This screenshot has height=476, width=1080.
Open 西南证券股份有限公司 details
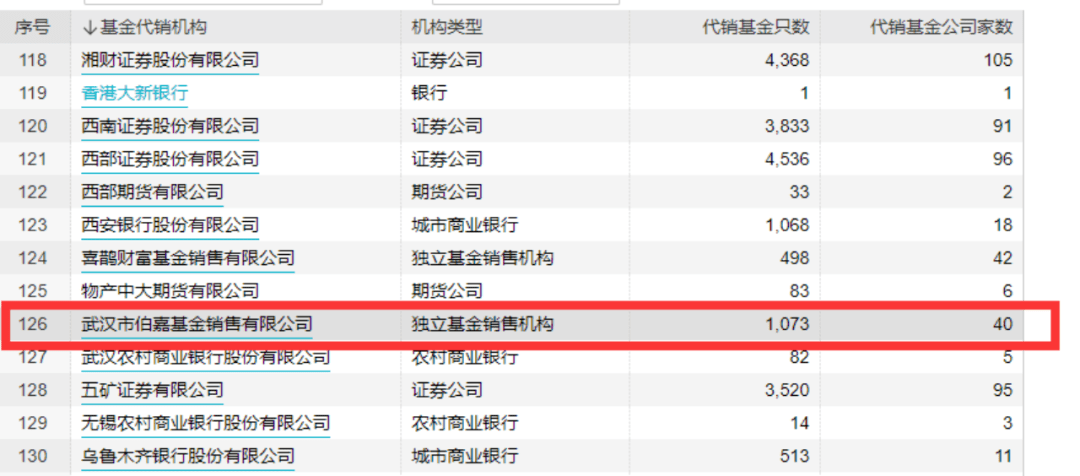point(170,126)
